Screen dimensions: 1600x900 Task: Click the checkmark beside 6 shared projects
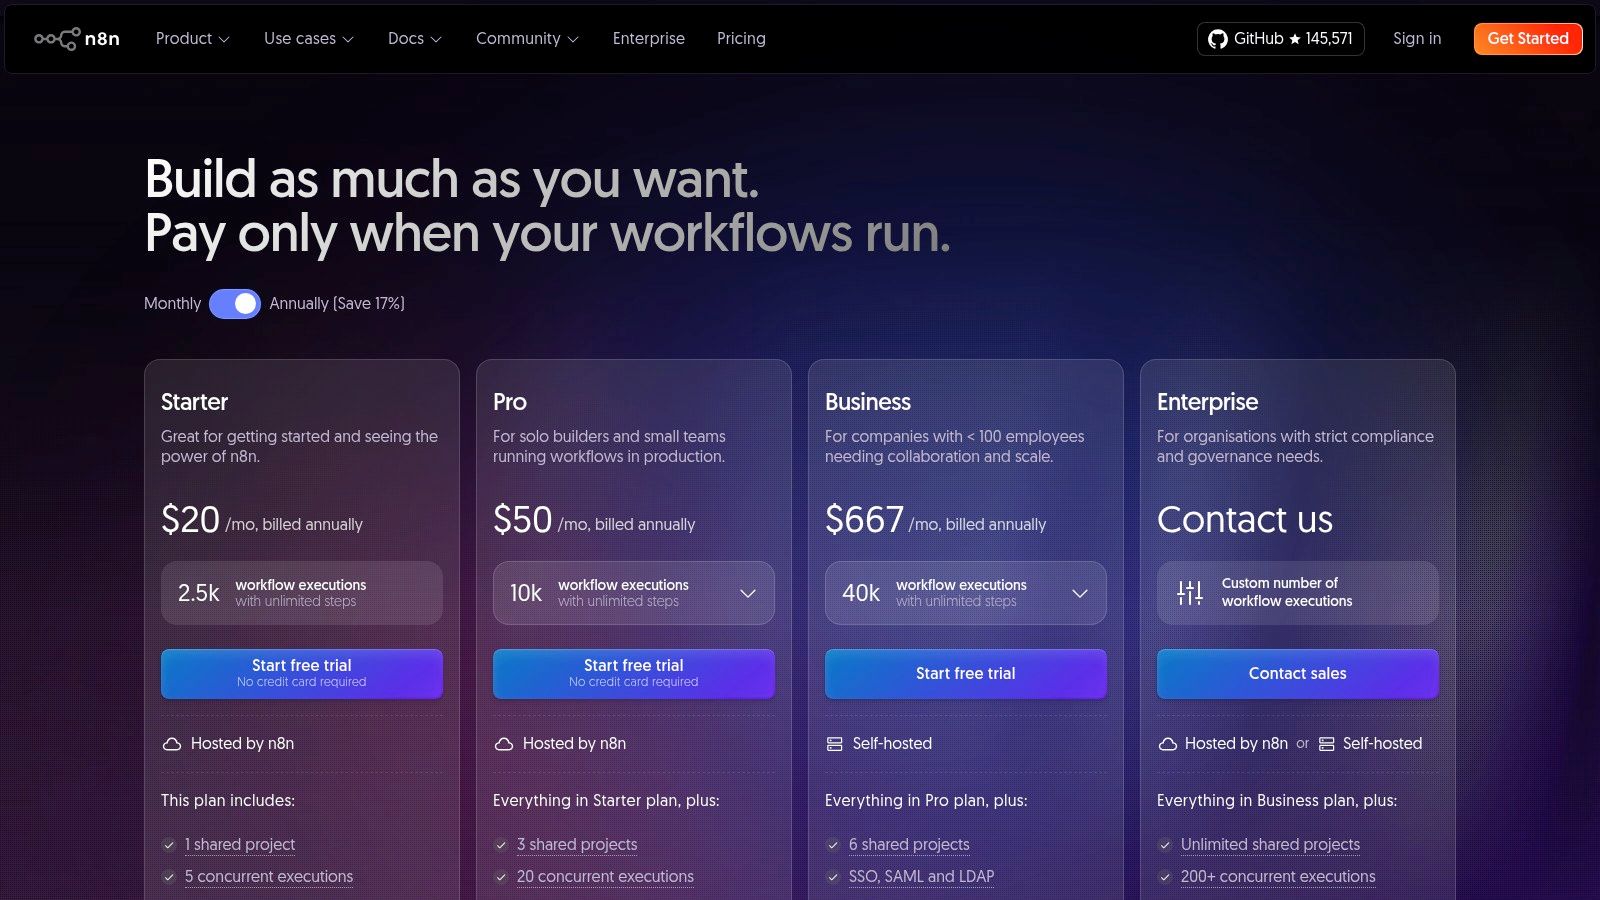[833, 845]
